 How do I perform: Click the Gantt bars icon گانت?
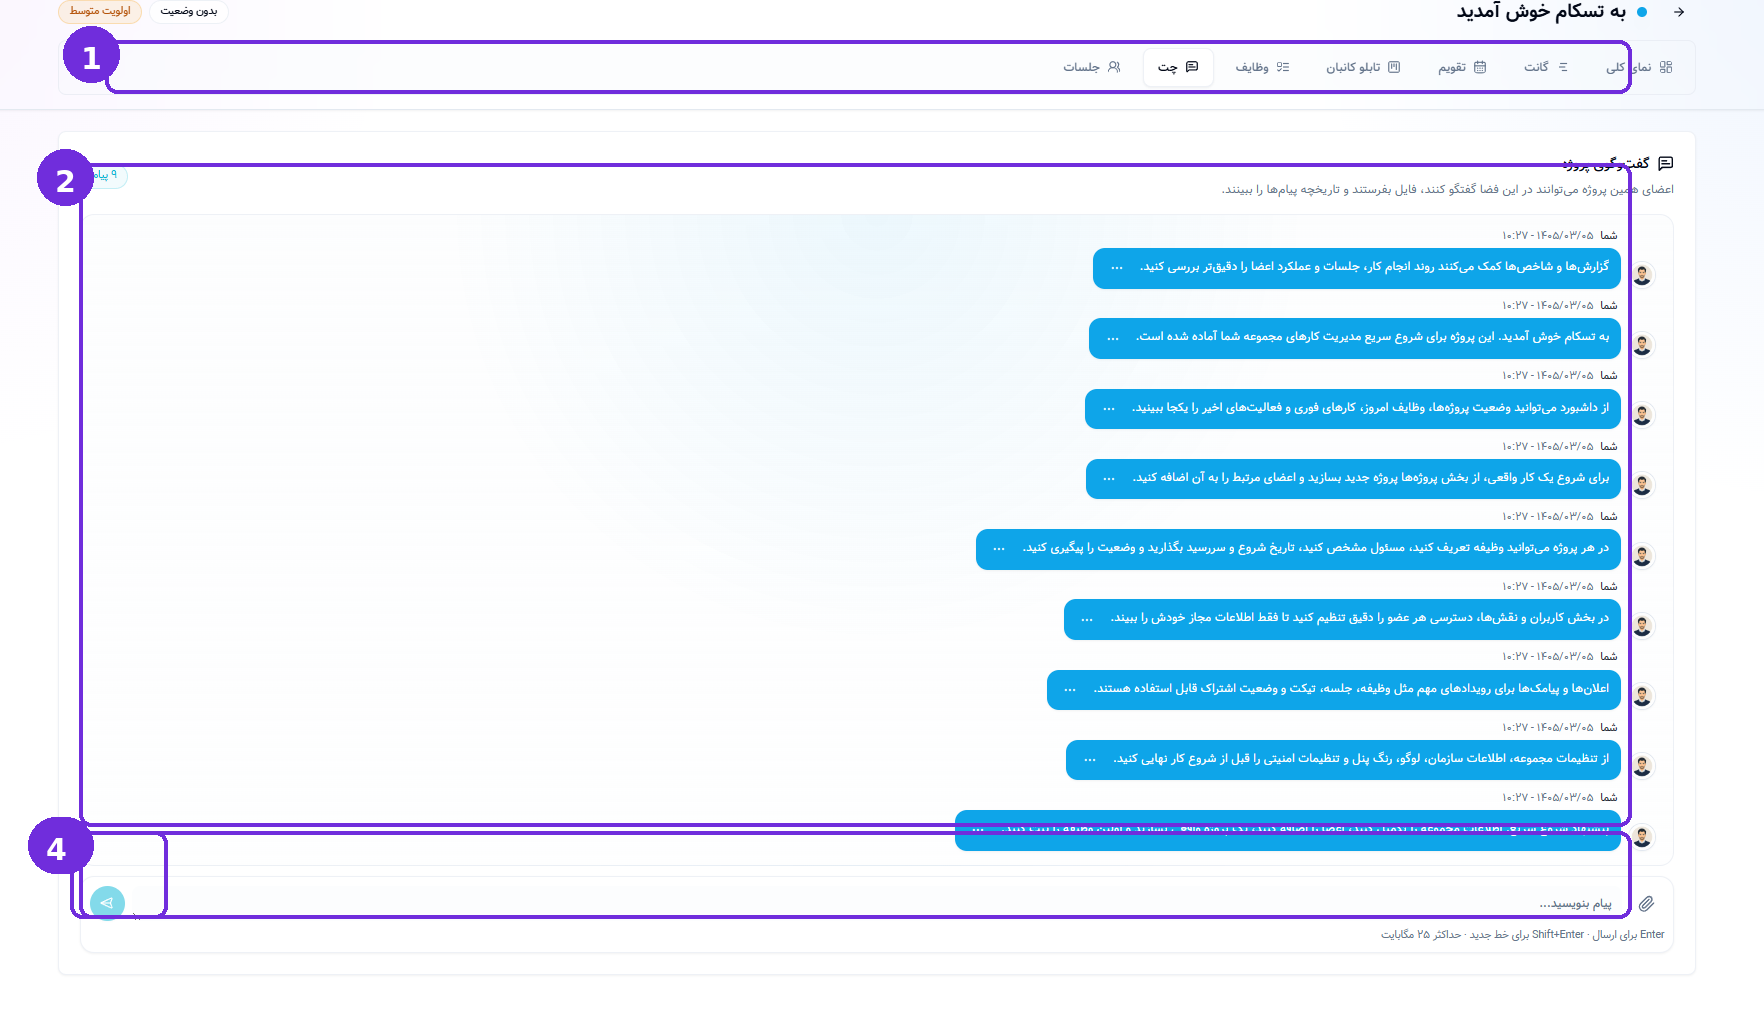[1563, 67]
